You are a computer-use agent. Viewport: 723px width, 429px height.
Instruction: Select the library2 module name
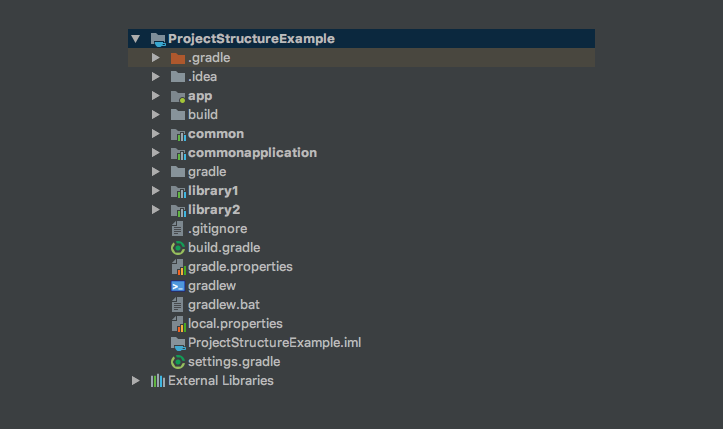(214, 210)
